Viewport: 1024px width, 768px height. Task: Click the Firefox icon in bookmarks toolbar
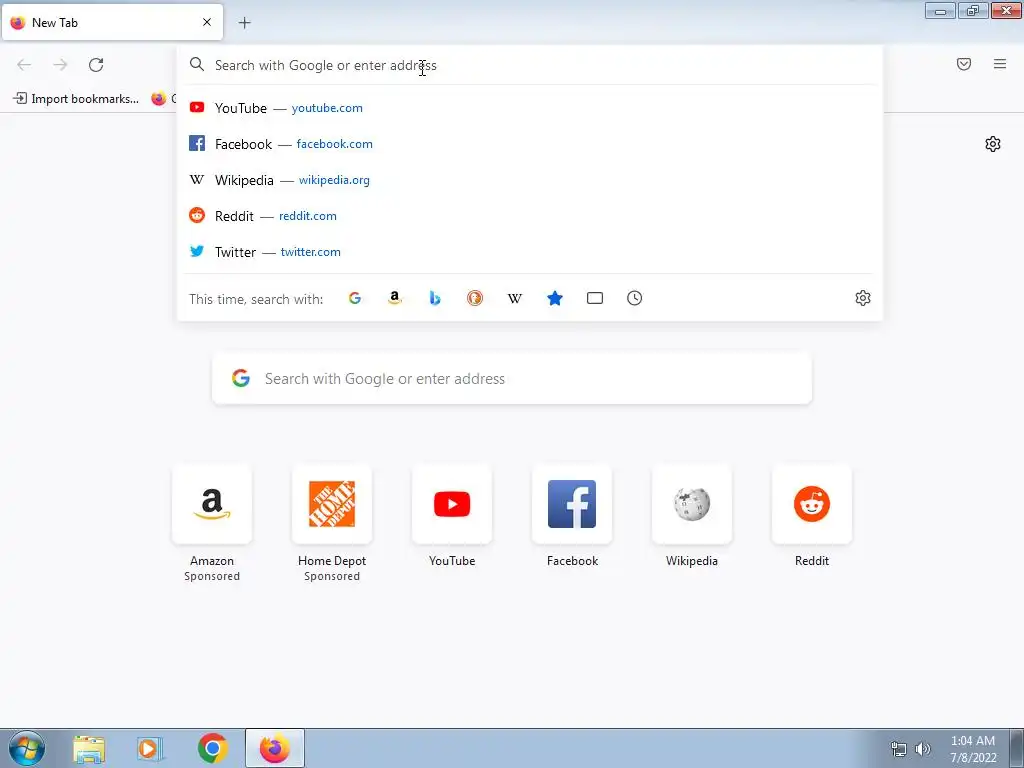(159, 99)
